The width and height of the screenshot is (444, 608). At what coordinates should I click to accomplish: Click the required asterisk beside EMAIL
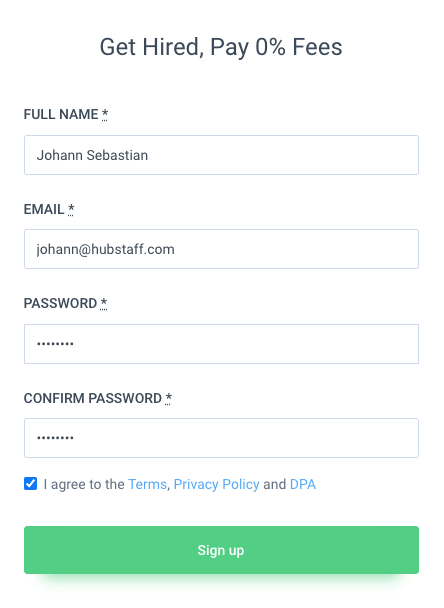71,209
